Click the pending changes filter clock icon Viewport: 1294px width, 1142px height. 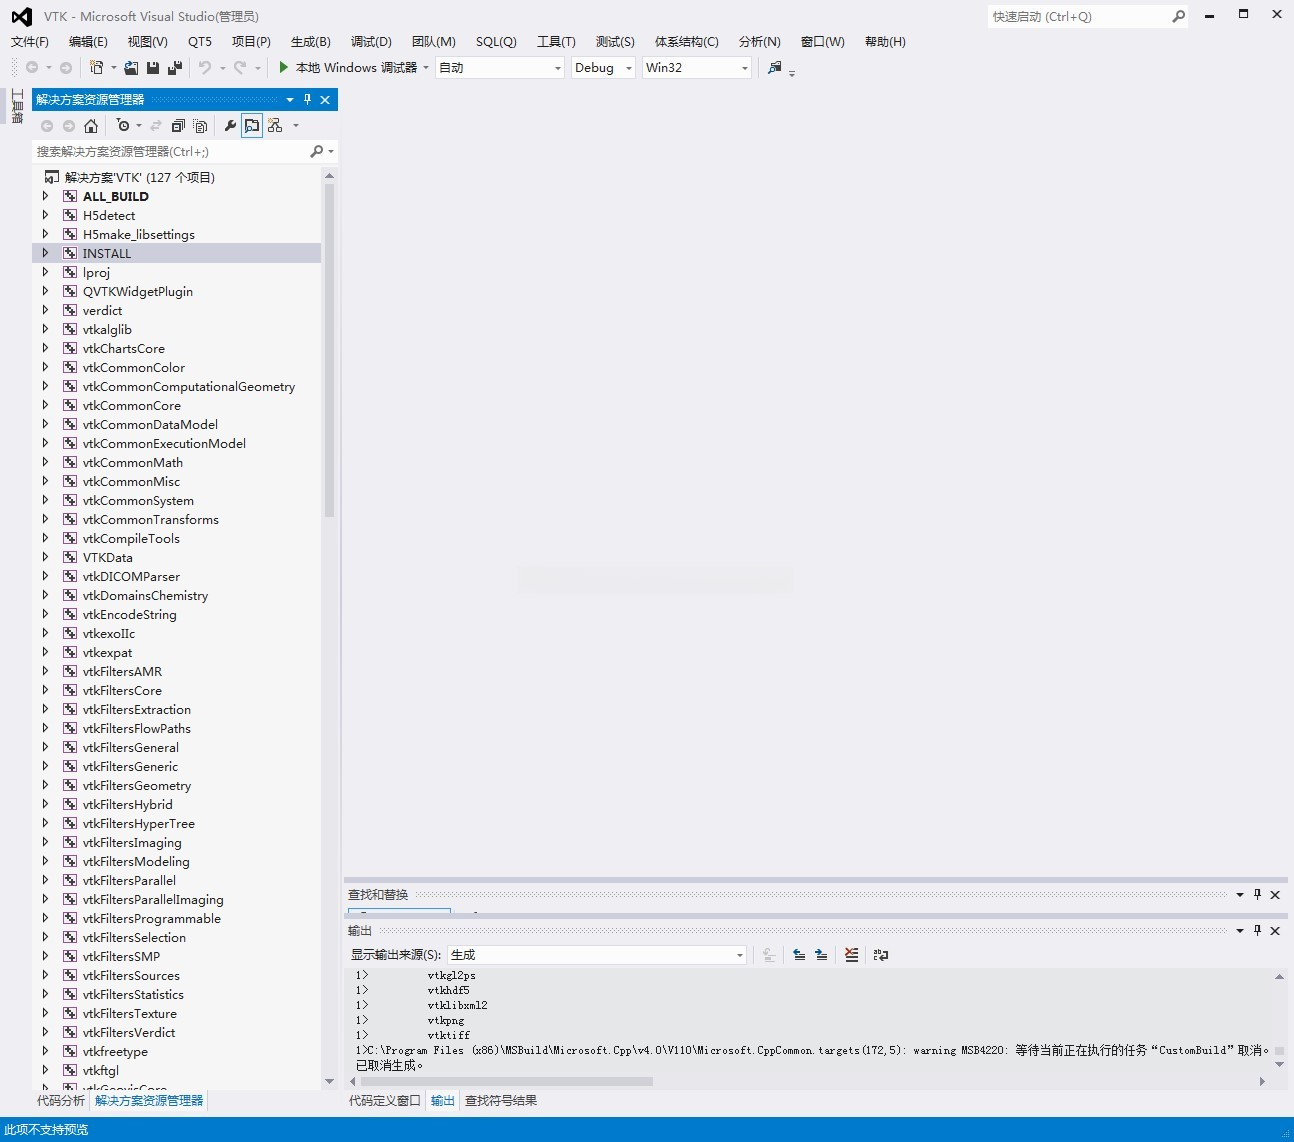[123, 126]
